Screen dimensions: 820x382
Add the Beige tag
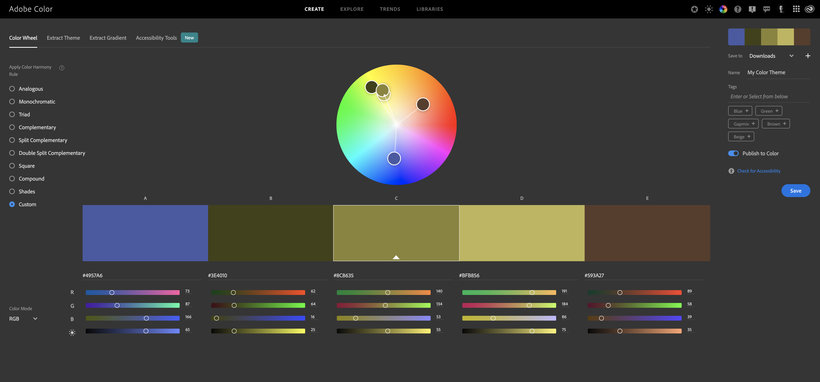(741, 137)
